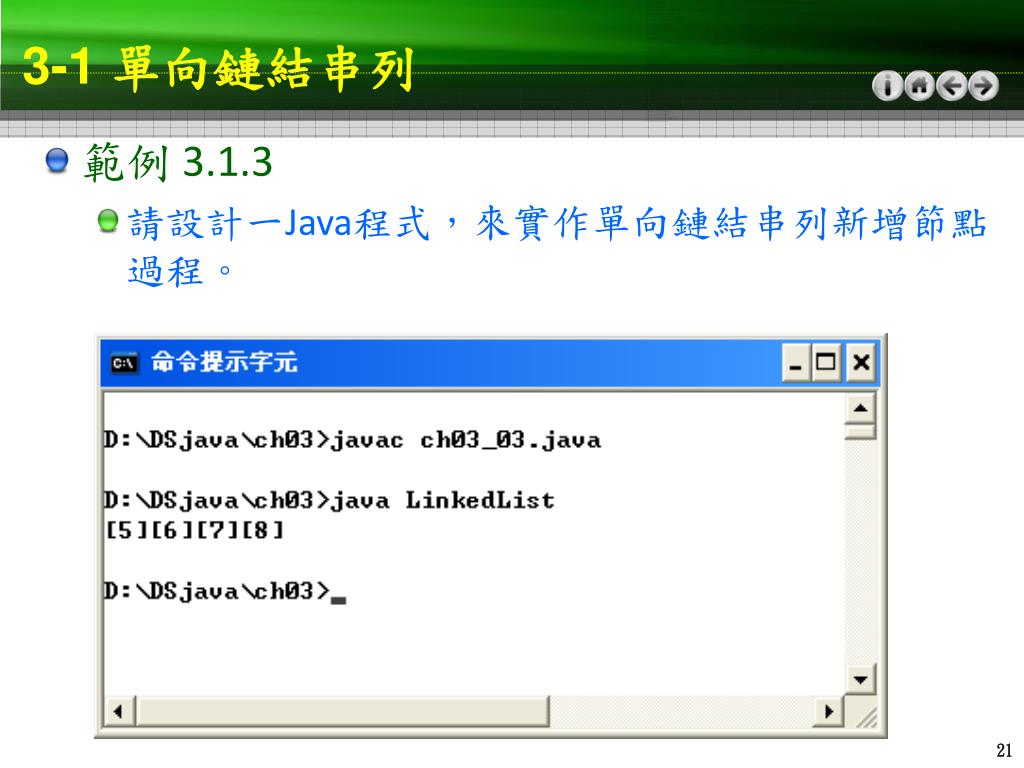Click the window resize grip corner
1024x768 pixels.
[862, 713]
